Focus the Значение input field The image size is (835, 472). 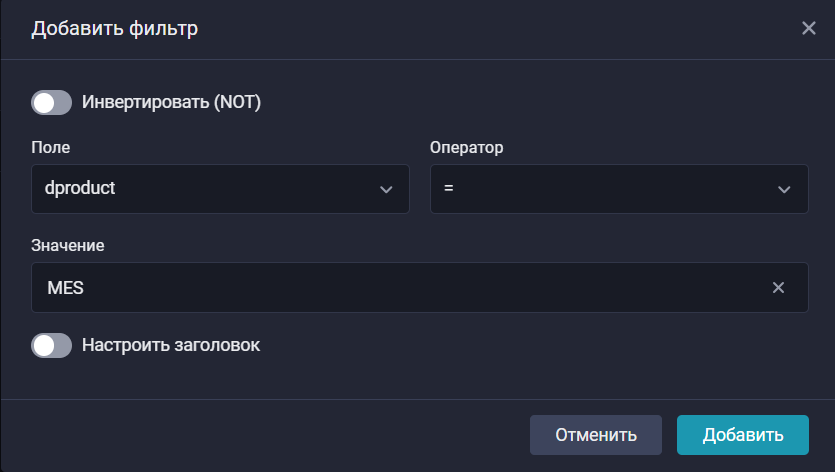tap(400, 288)
